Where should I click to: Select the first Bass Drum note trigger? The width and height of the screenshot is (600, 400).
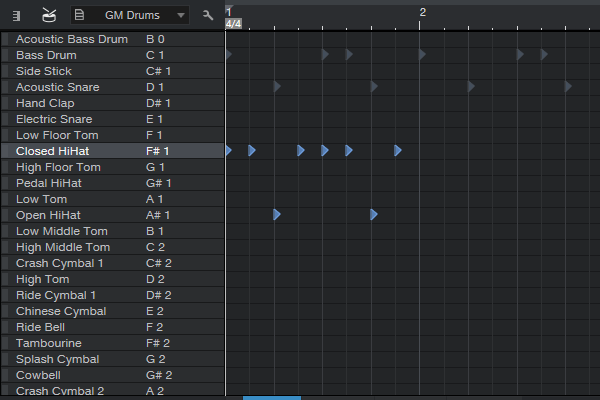229,55
